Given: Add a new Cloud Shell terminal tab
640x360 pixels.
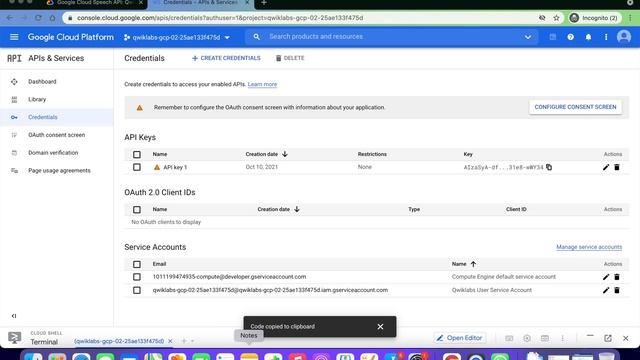Looking at the screenshot, I should 184,341.
